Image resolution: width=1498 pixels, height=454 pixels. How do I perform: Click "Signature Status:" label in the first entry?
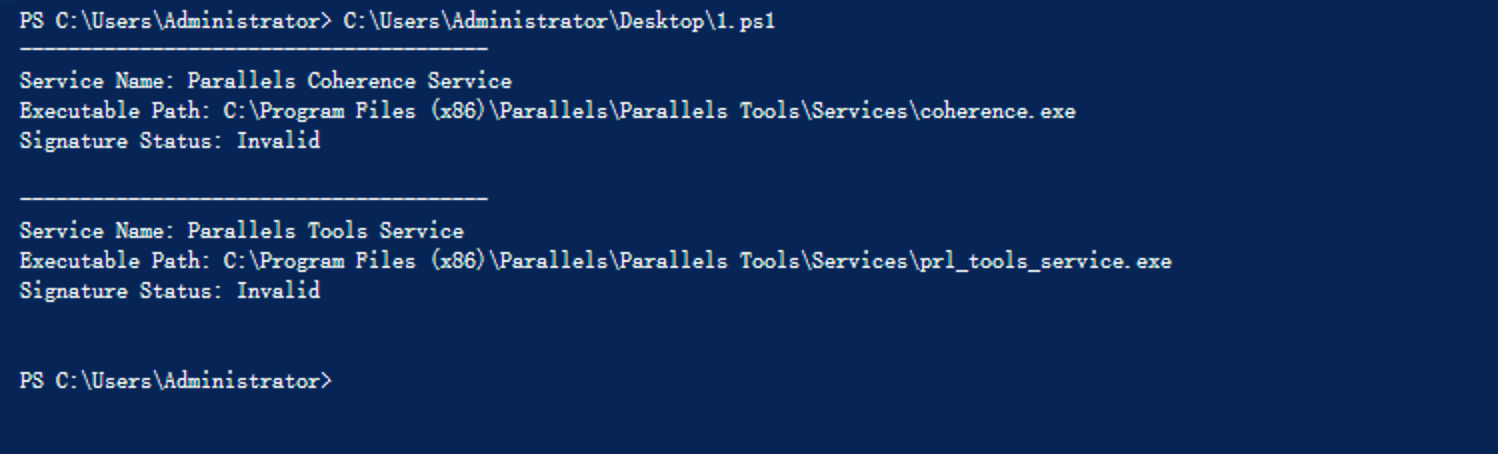122,141
